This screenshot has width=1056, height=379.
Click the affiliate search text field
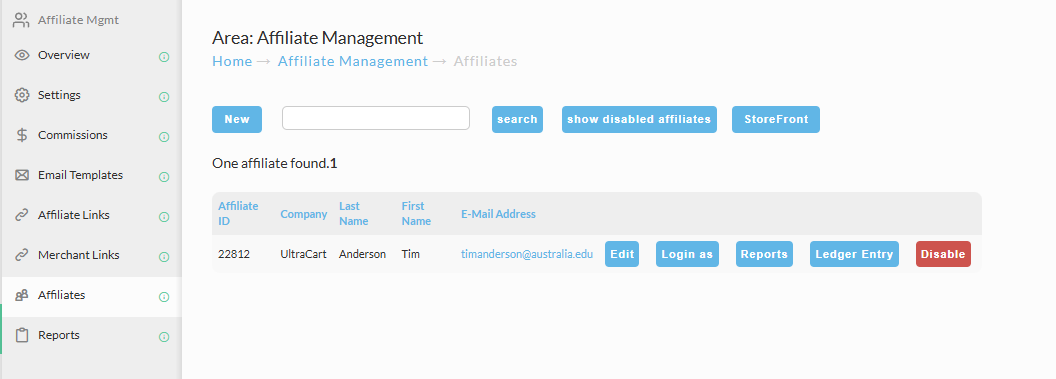376,118
